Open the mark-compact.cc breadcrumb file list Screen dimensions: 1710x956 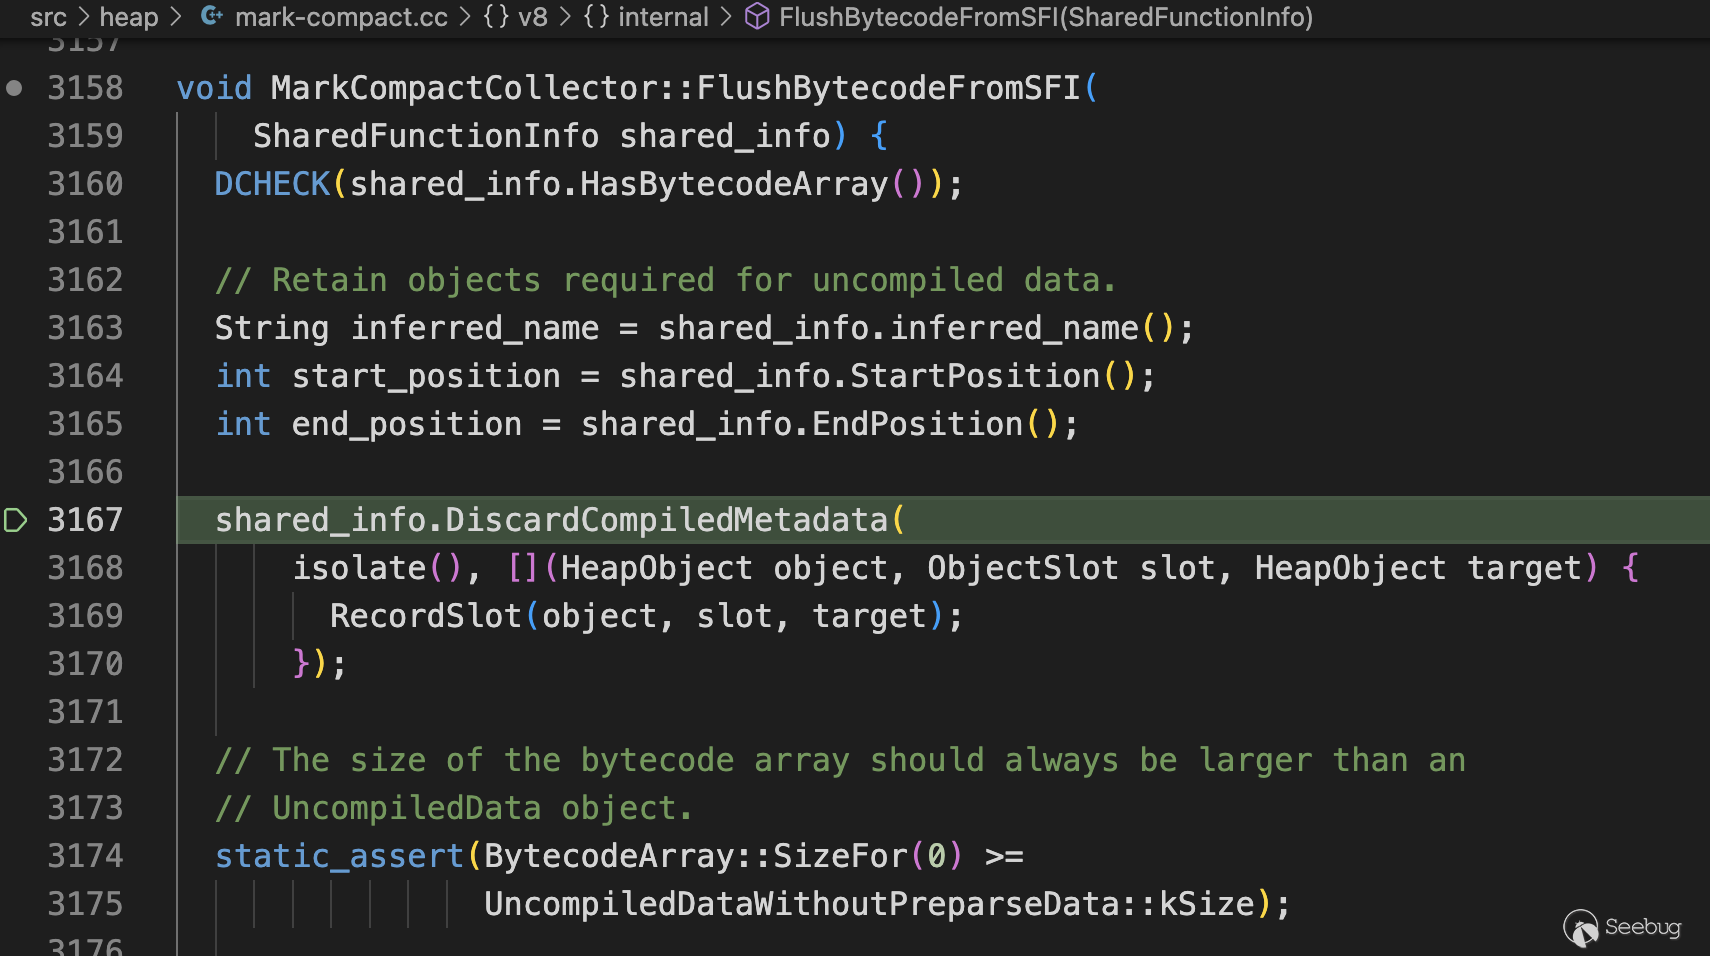pos(341,17)
